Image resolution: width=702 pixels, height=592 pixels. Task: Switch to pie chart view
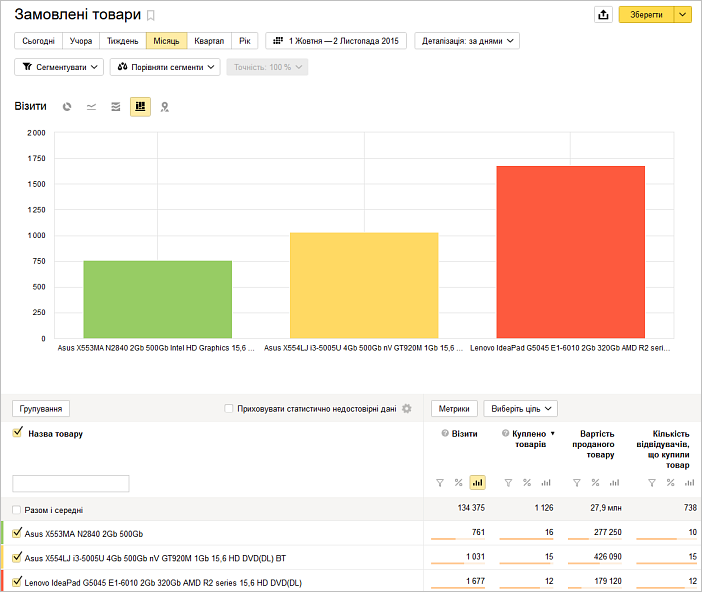pyautogui.click(x=67, y=107)
